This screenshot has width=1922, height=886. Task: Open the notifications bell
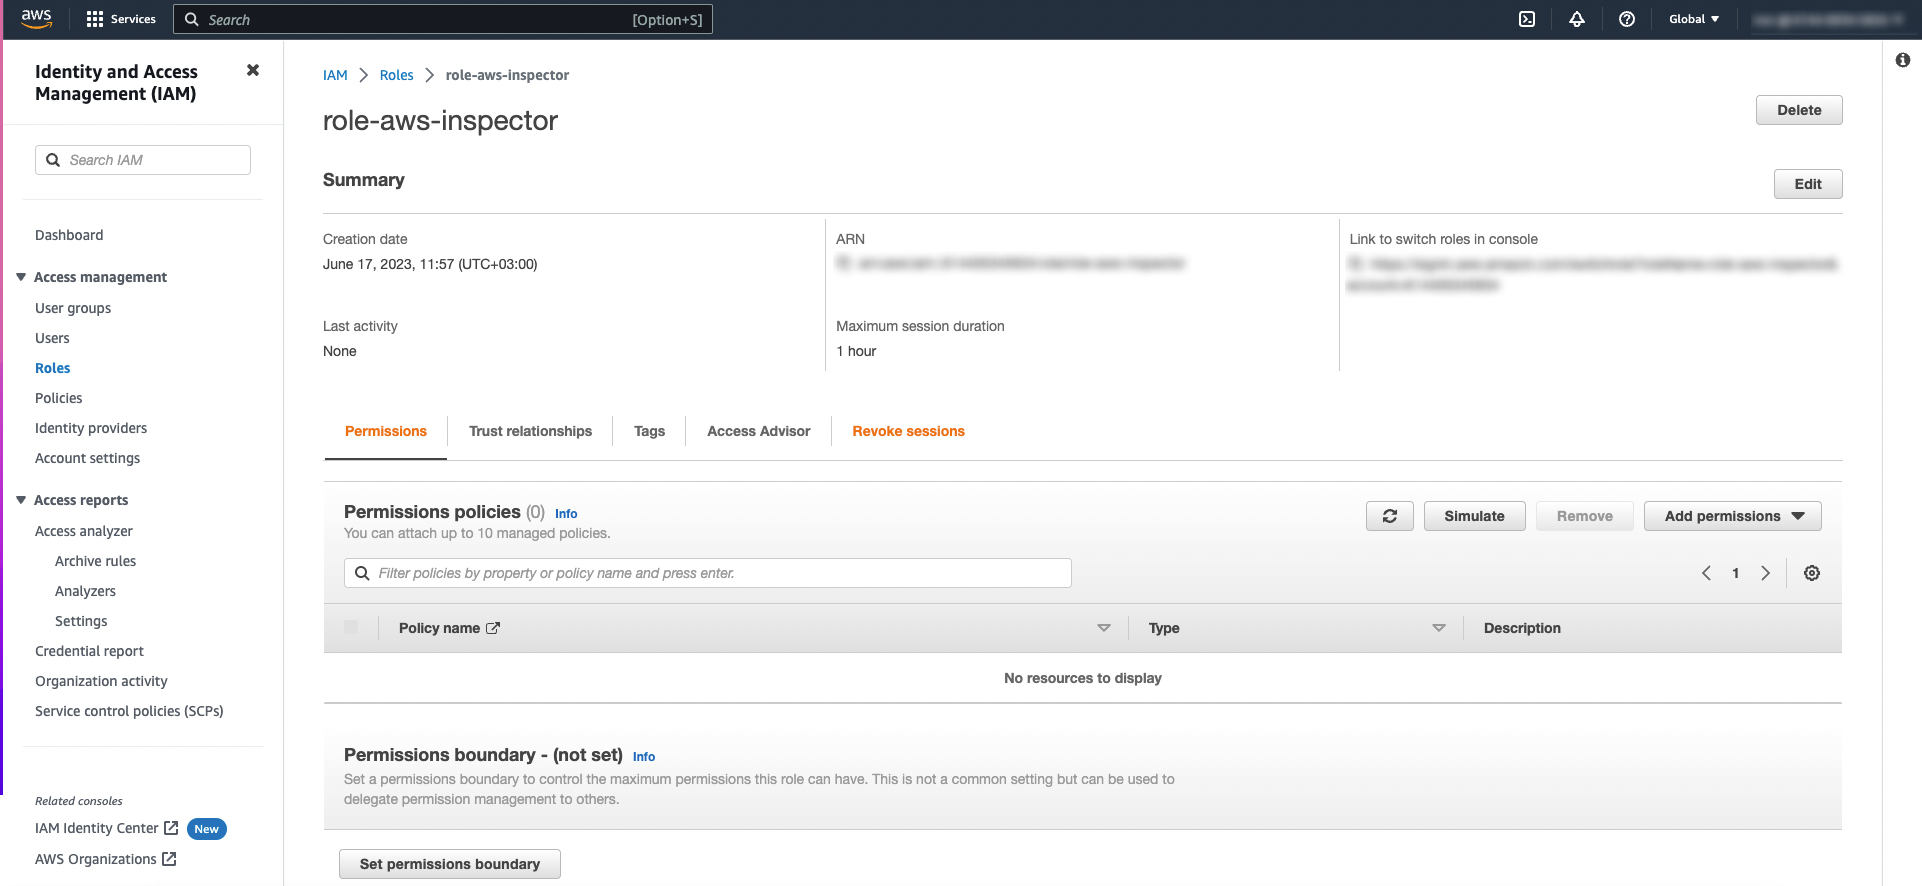1577,19
